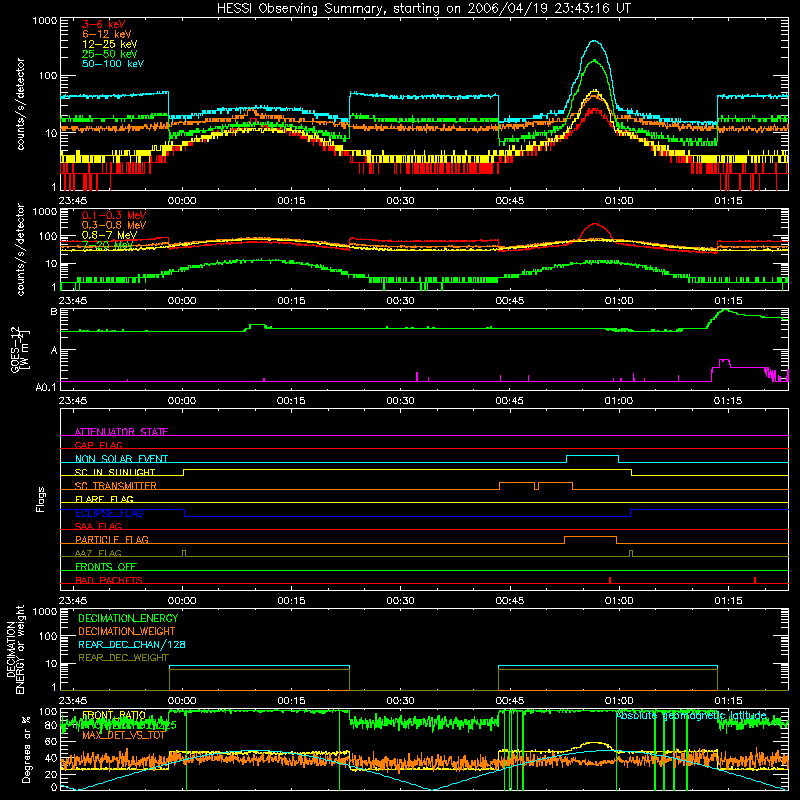The height and width of the screenshot is (800, 800).
Task: Select the "FLARE_FLAG" label
Action: click(x=104, y=499)
